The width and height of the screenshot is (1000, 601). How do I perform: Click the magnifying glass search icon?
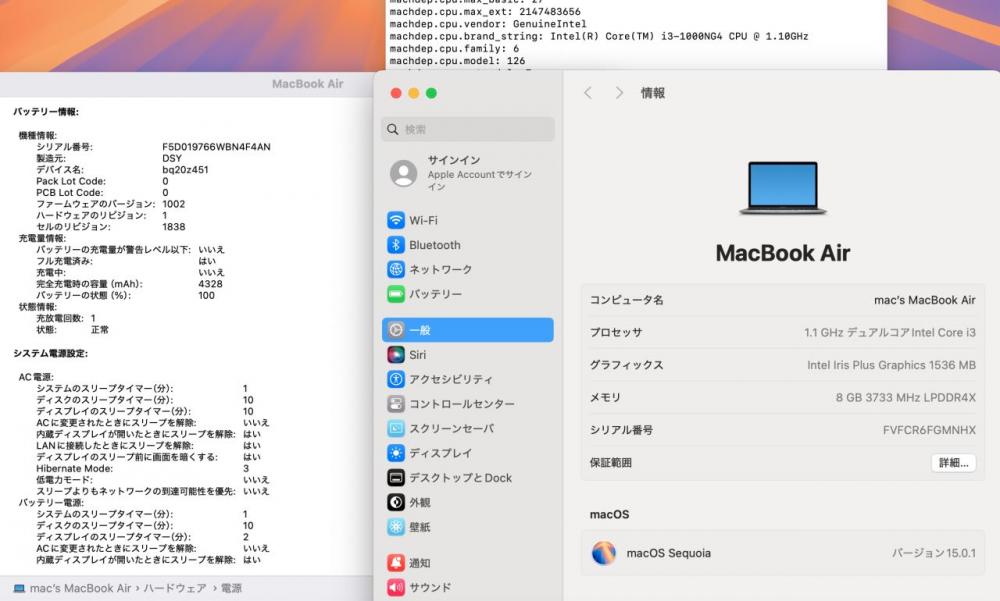[x=393, y=130]
